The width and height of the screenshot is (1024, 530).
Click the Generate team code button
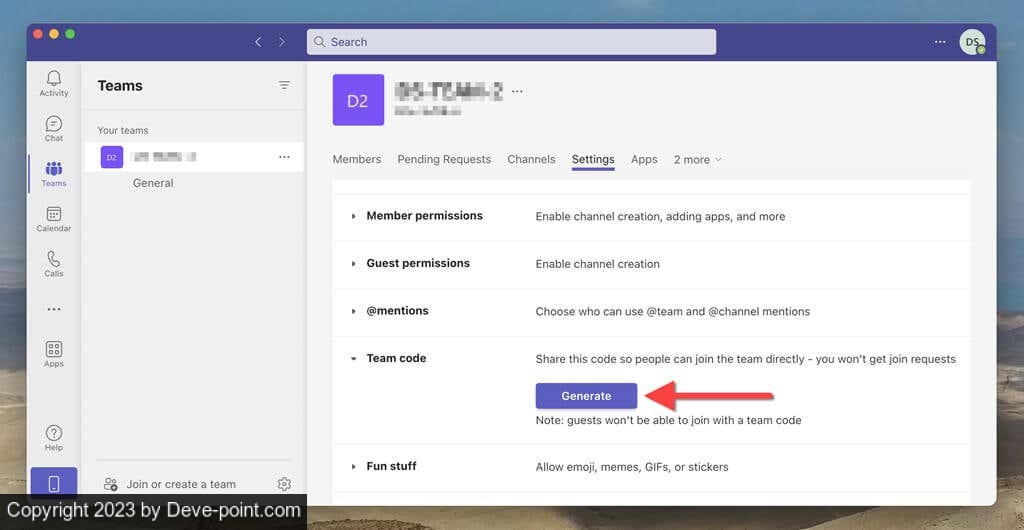(x=586, y=396)
